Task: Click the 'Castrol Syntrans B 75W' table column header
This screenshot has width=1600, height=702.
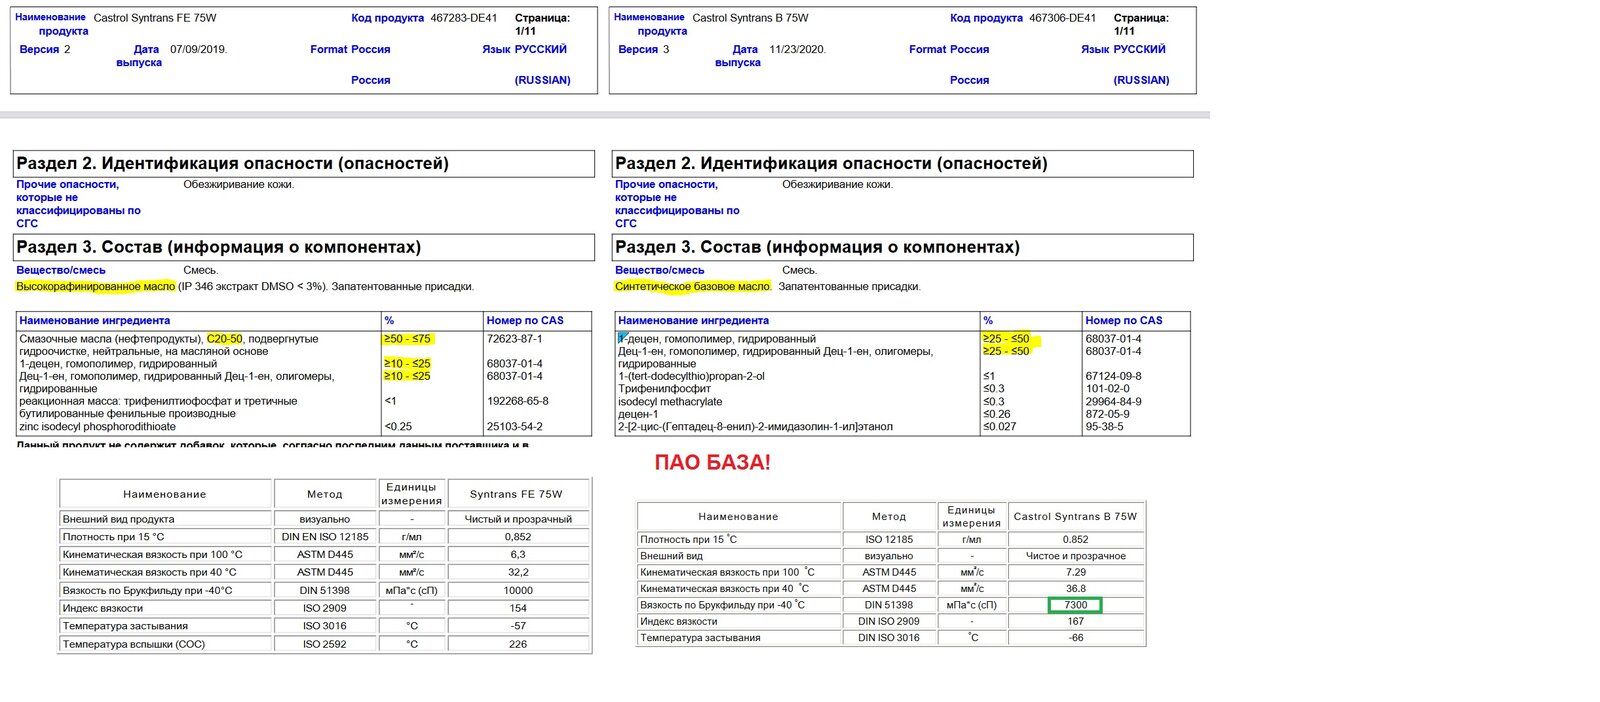Action: (x=1075, y=516)
